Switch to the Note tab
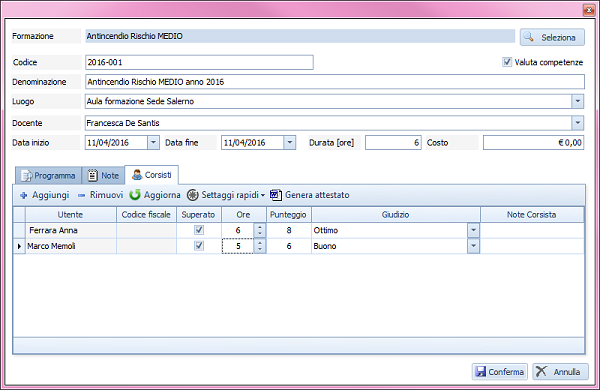600x390 pixels. 103,176
